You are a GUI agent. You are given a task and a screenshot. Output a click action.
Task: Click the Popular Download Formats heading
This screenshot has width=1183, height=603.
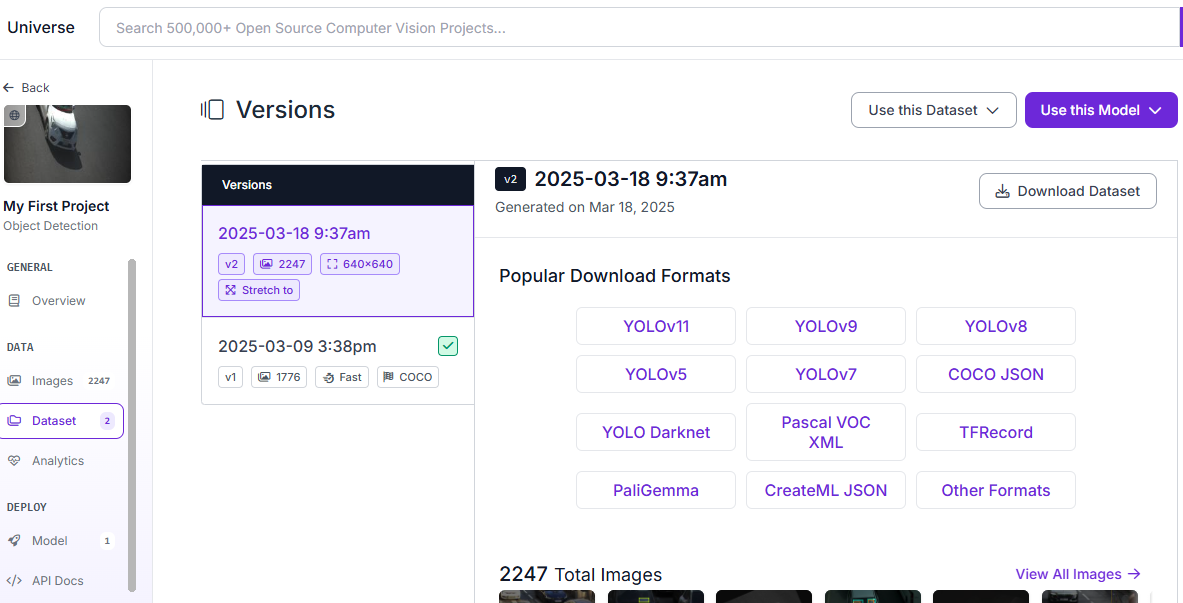click(x=615, y=276)
